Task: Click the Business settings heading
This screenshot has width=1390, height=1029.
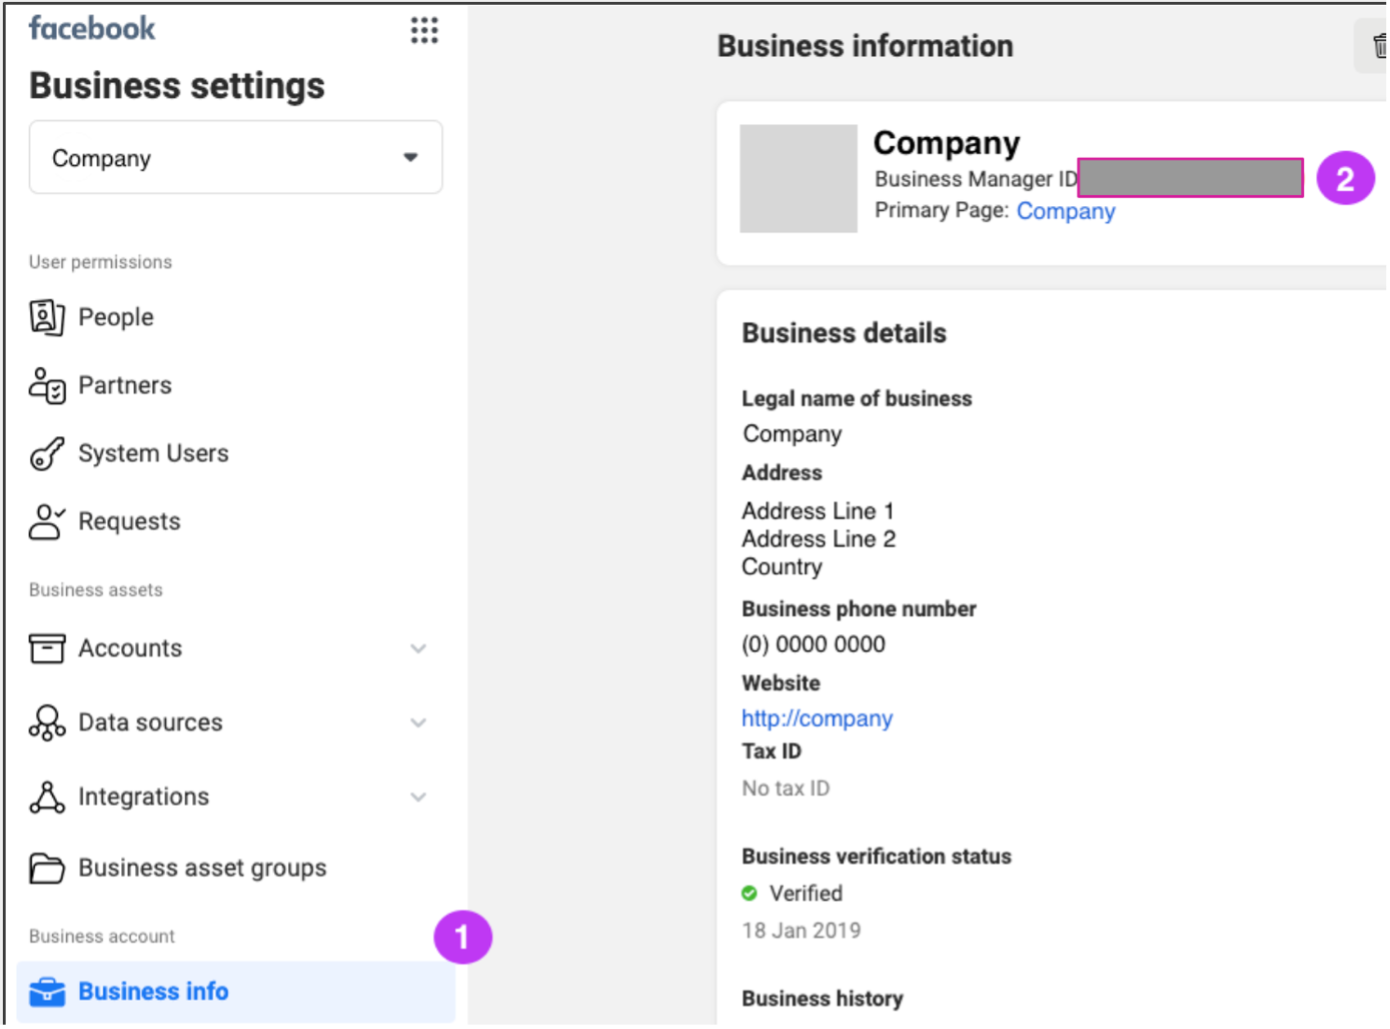Action: pos(177,86)
